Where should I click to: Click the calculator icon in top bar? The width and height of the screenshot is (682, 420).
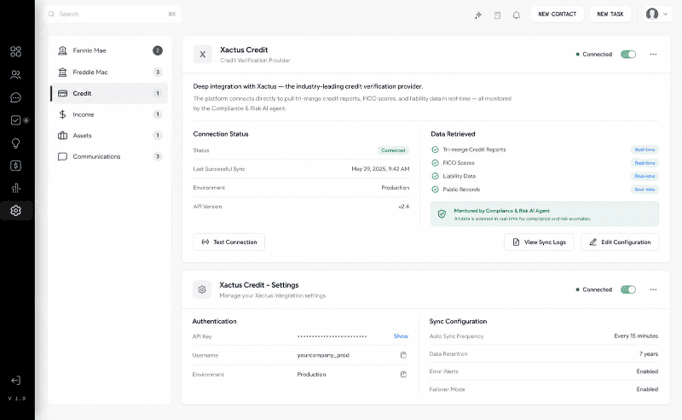(x=497, y=15)
